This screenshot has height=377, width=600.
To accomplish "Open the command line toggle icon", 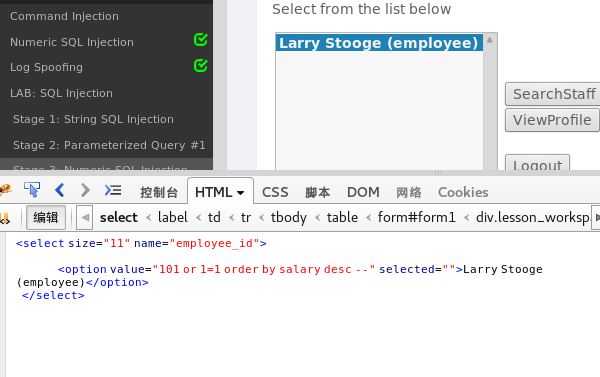I will tap(113, 190).
